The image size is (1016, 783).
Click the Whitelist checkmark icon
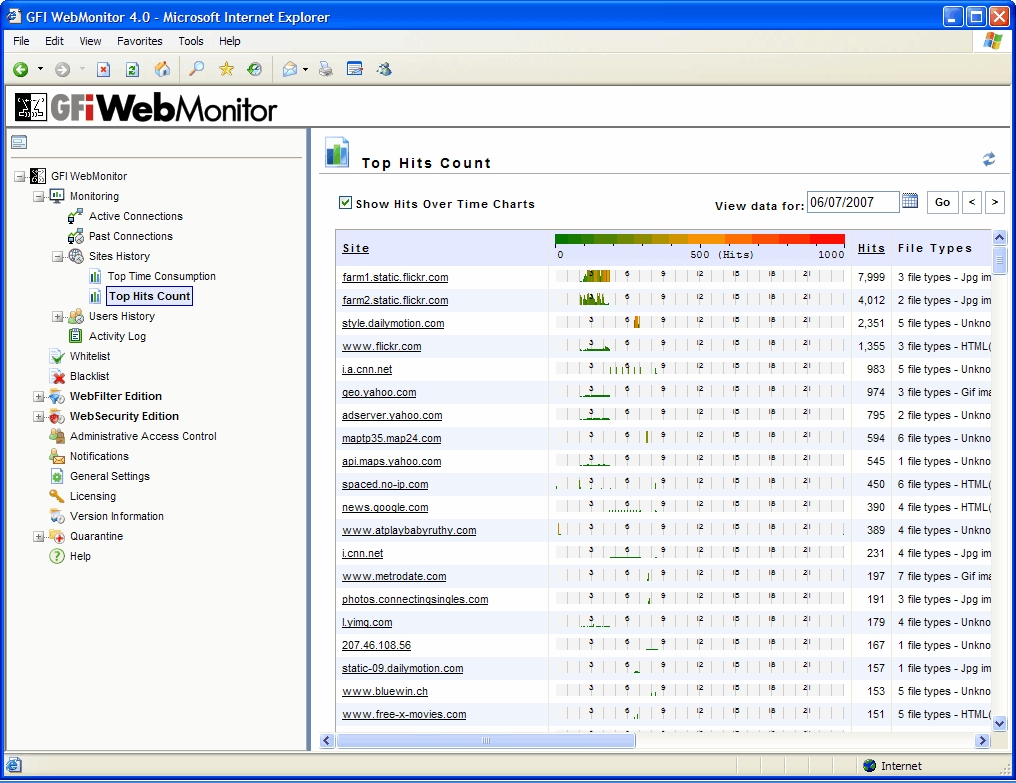[57, 356]
